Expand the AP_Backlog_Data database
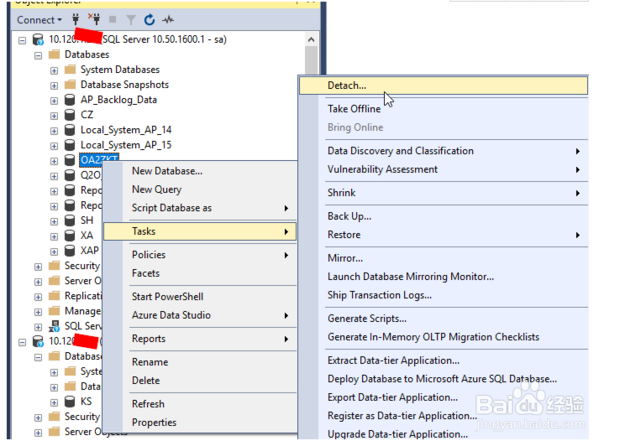Image resolution: width=620 pixels, height=446 pixels. coord(54,100)
